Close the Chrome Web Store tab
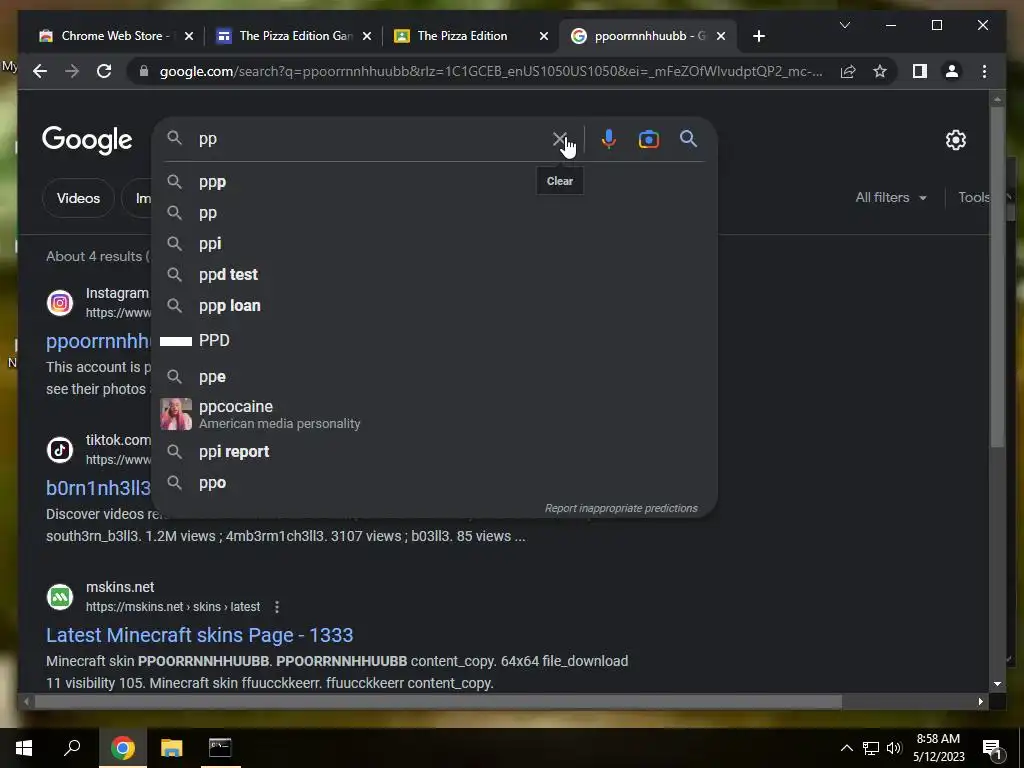 pyautogui.click(x=189, y=36)
